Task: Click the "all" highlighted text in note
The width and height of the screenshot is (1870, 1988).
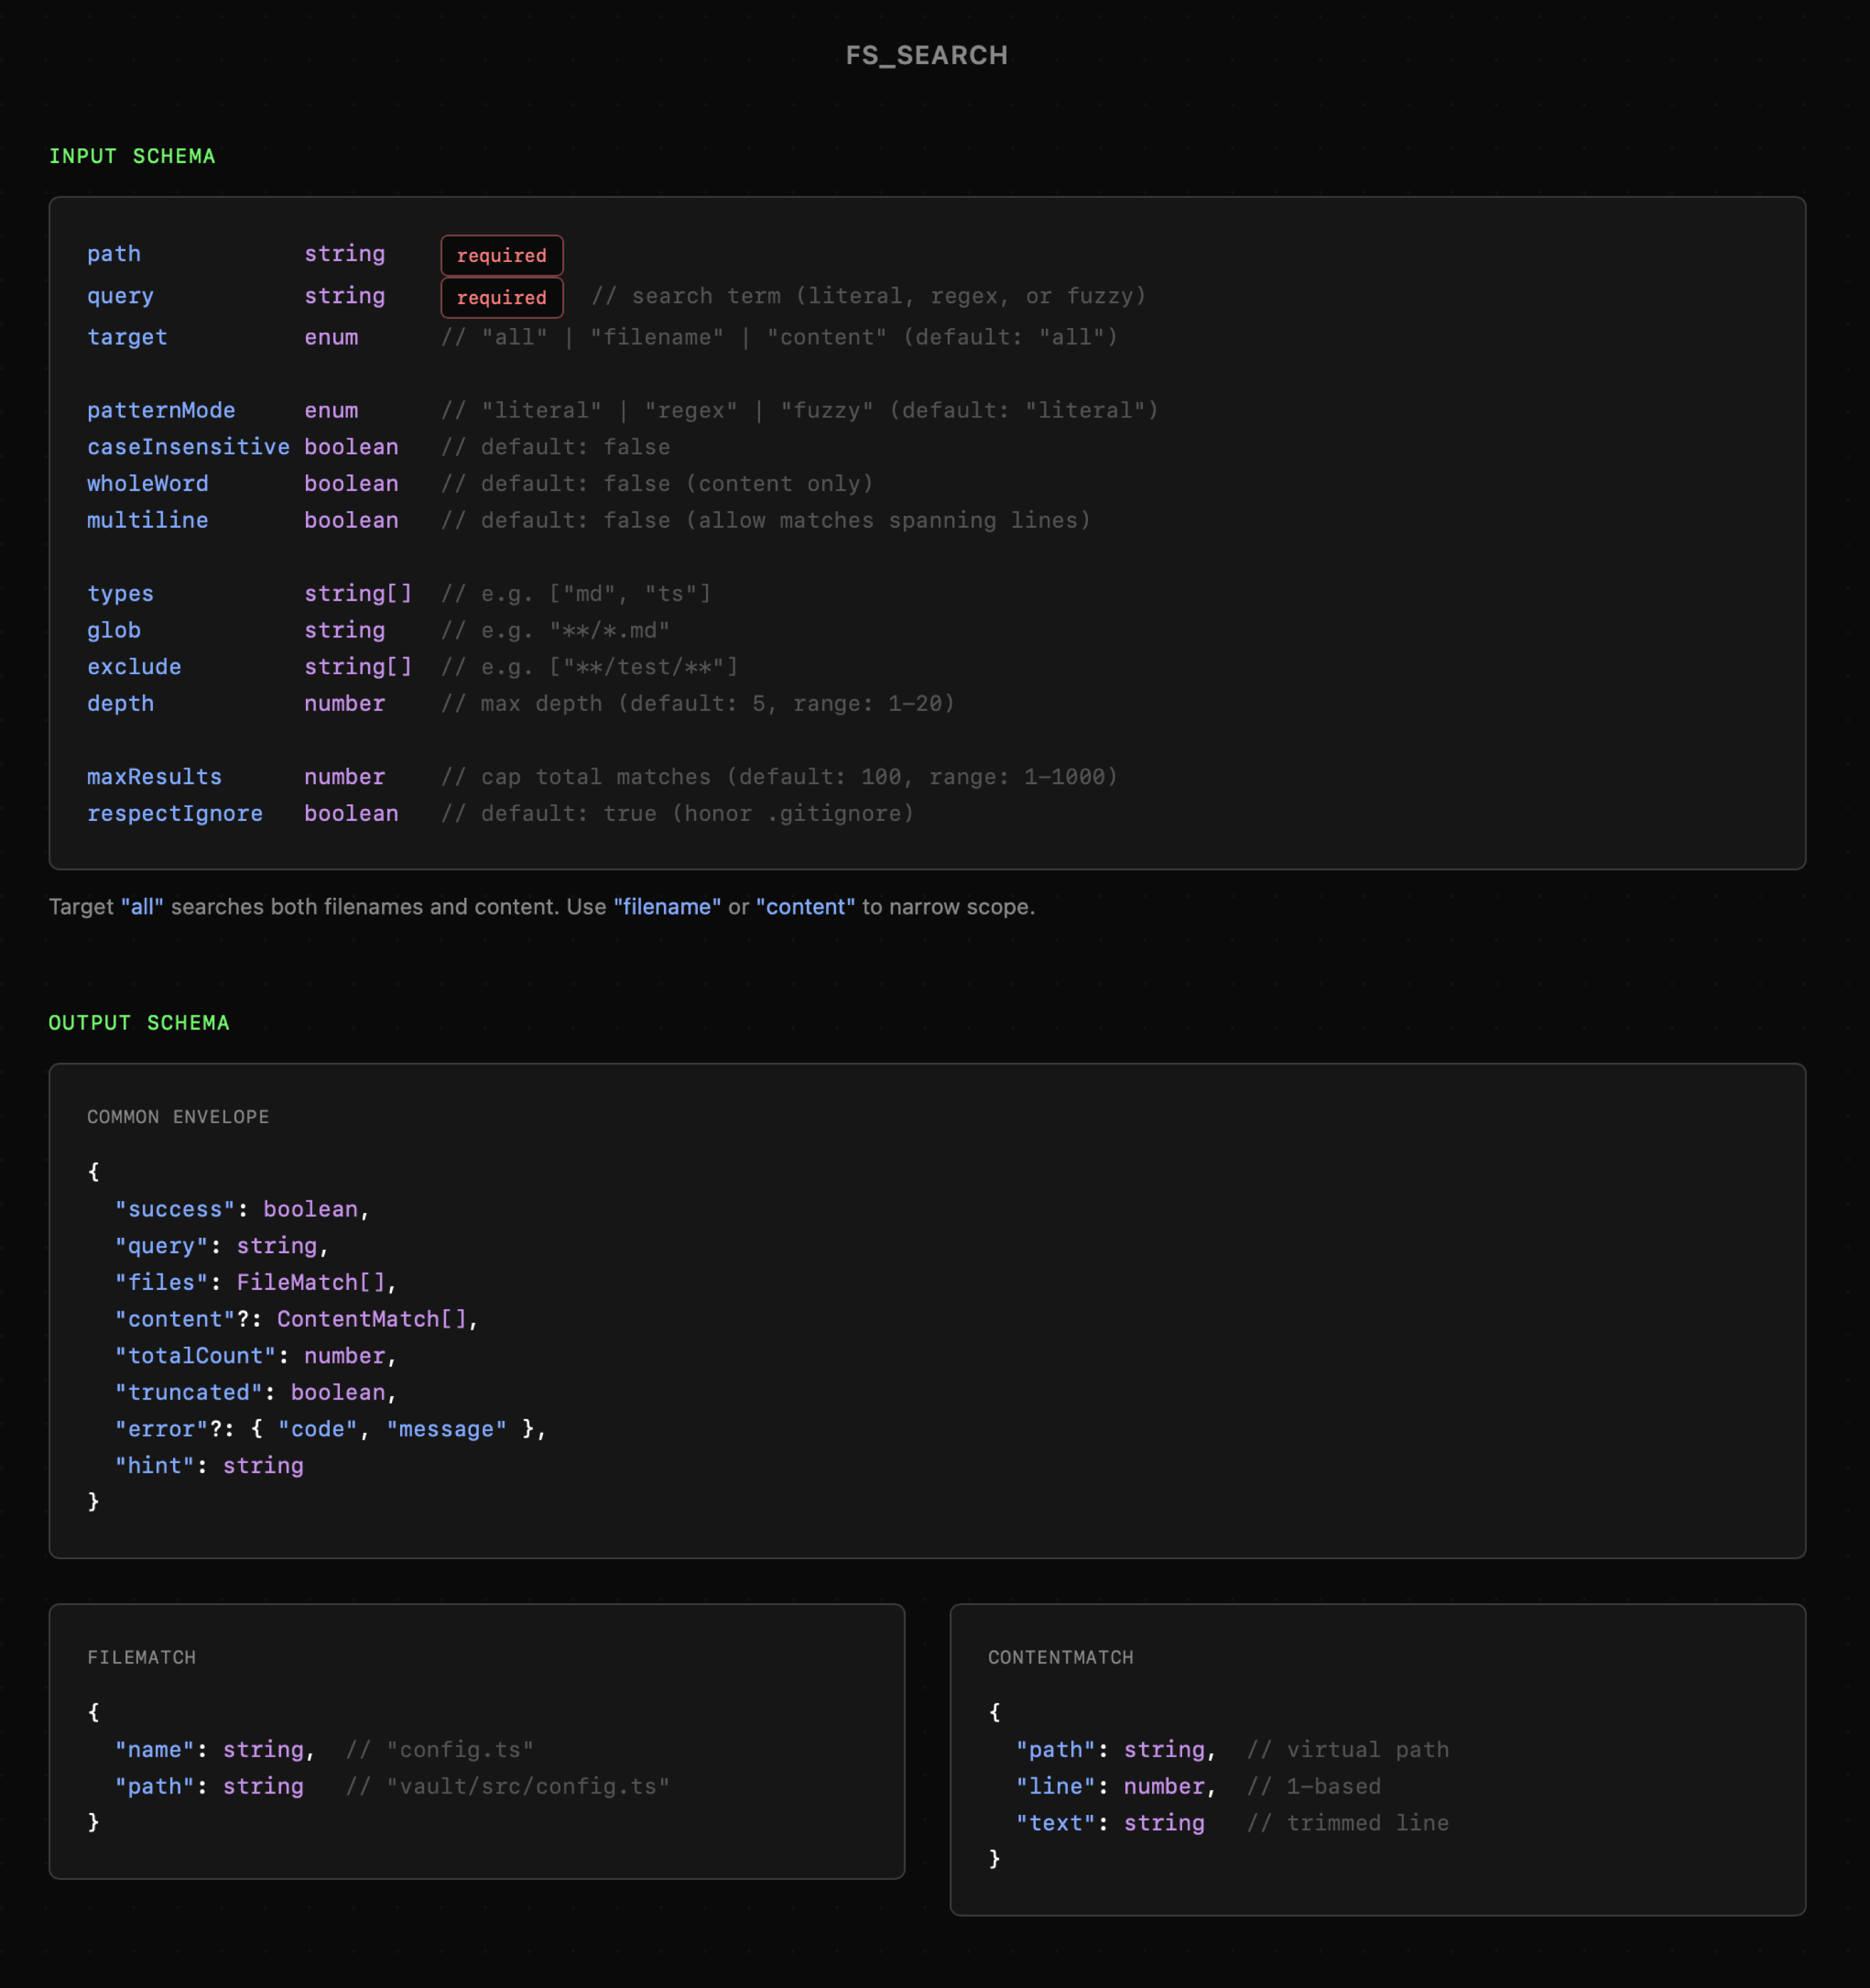Action: [x=142, y=907]
